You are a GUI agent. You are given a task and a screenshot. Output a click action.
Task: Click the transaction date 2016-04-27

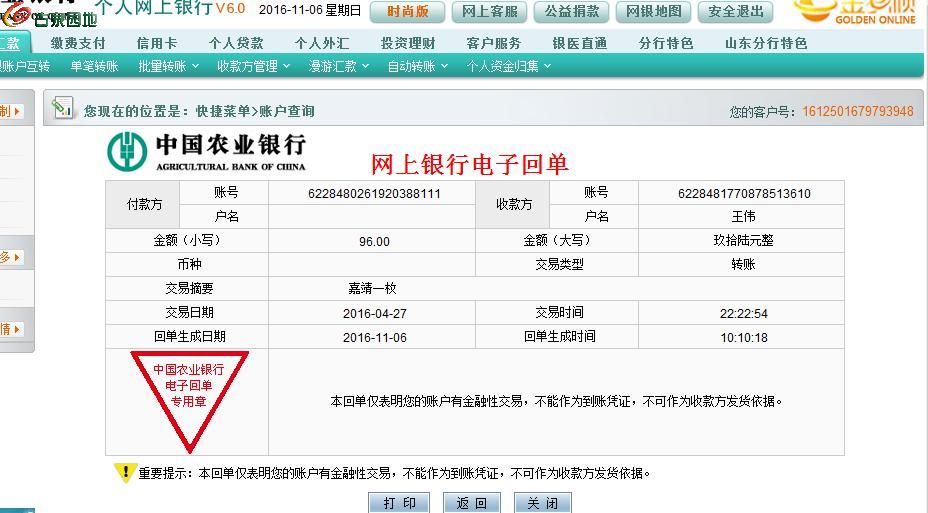375,314
